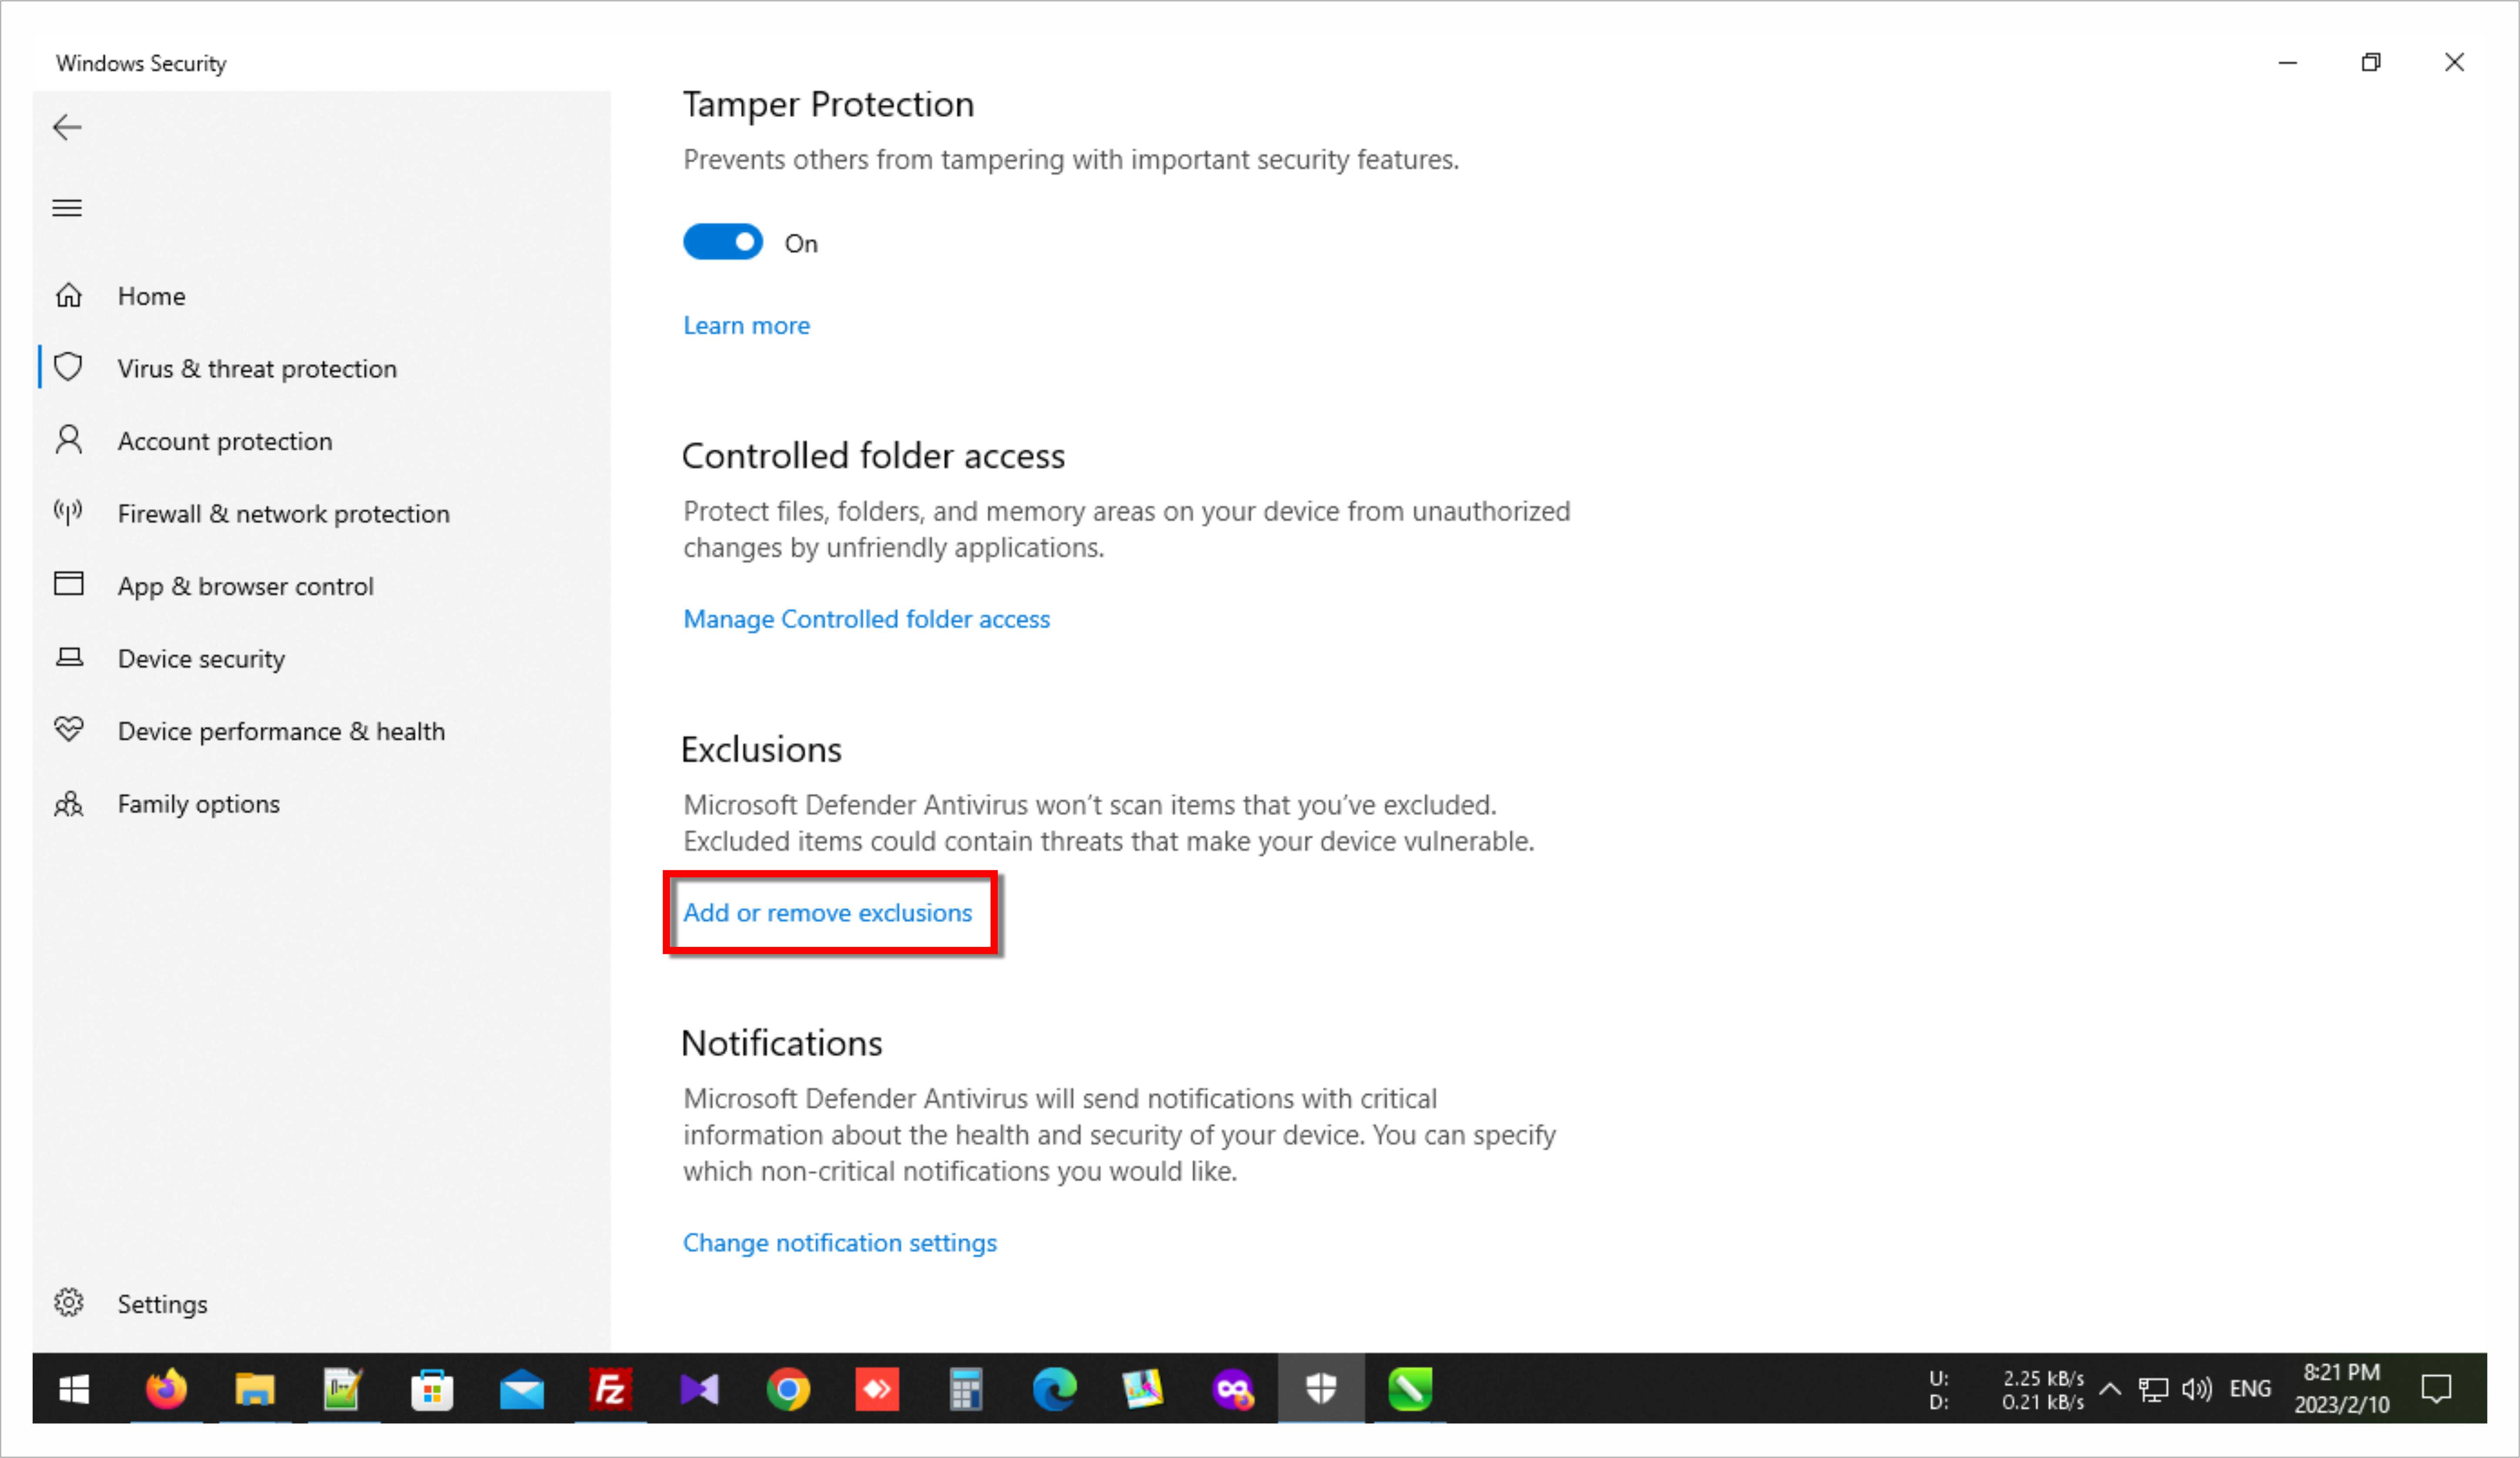Open the hamburger navigation menu
Image resolution: width=2520 pixels, height=1458 pixels.
(67, 208)
